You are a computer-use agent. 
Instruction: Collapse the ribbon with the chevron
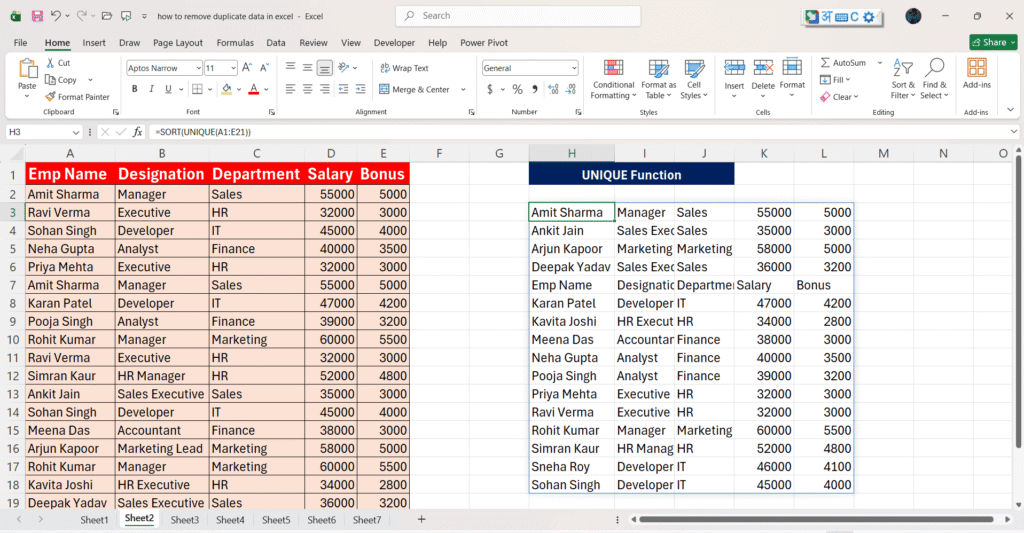click(x=1011, y=110)
